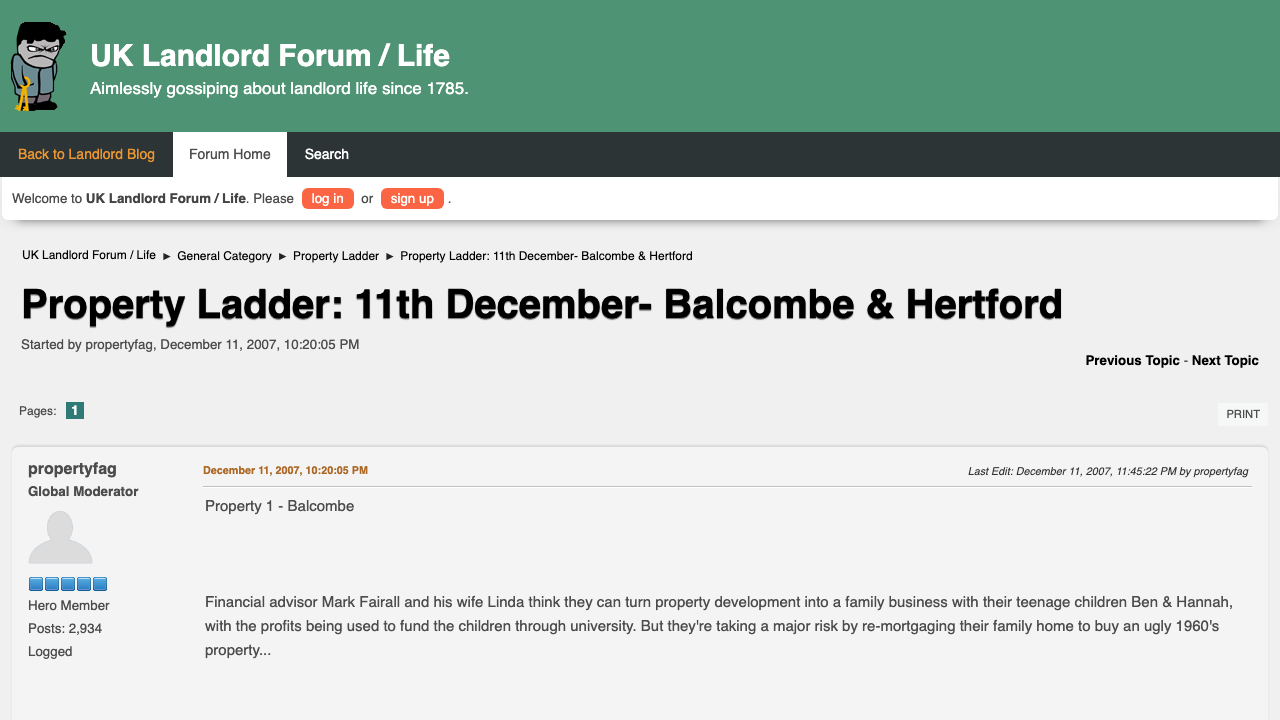Open the Back to Landlord Blog link

86,154
